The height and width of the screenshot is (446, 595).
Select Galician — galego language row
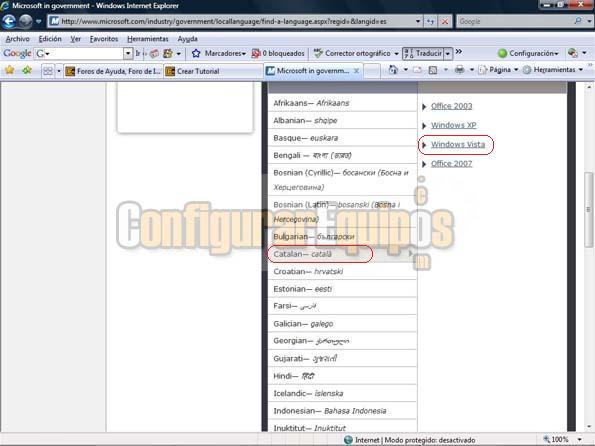pos(342,324)
